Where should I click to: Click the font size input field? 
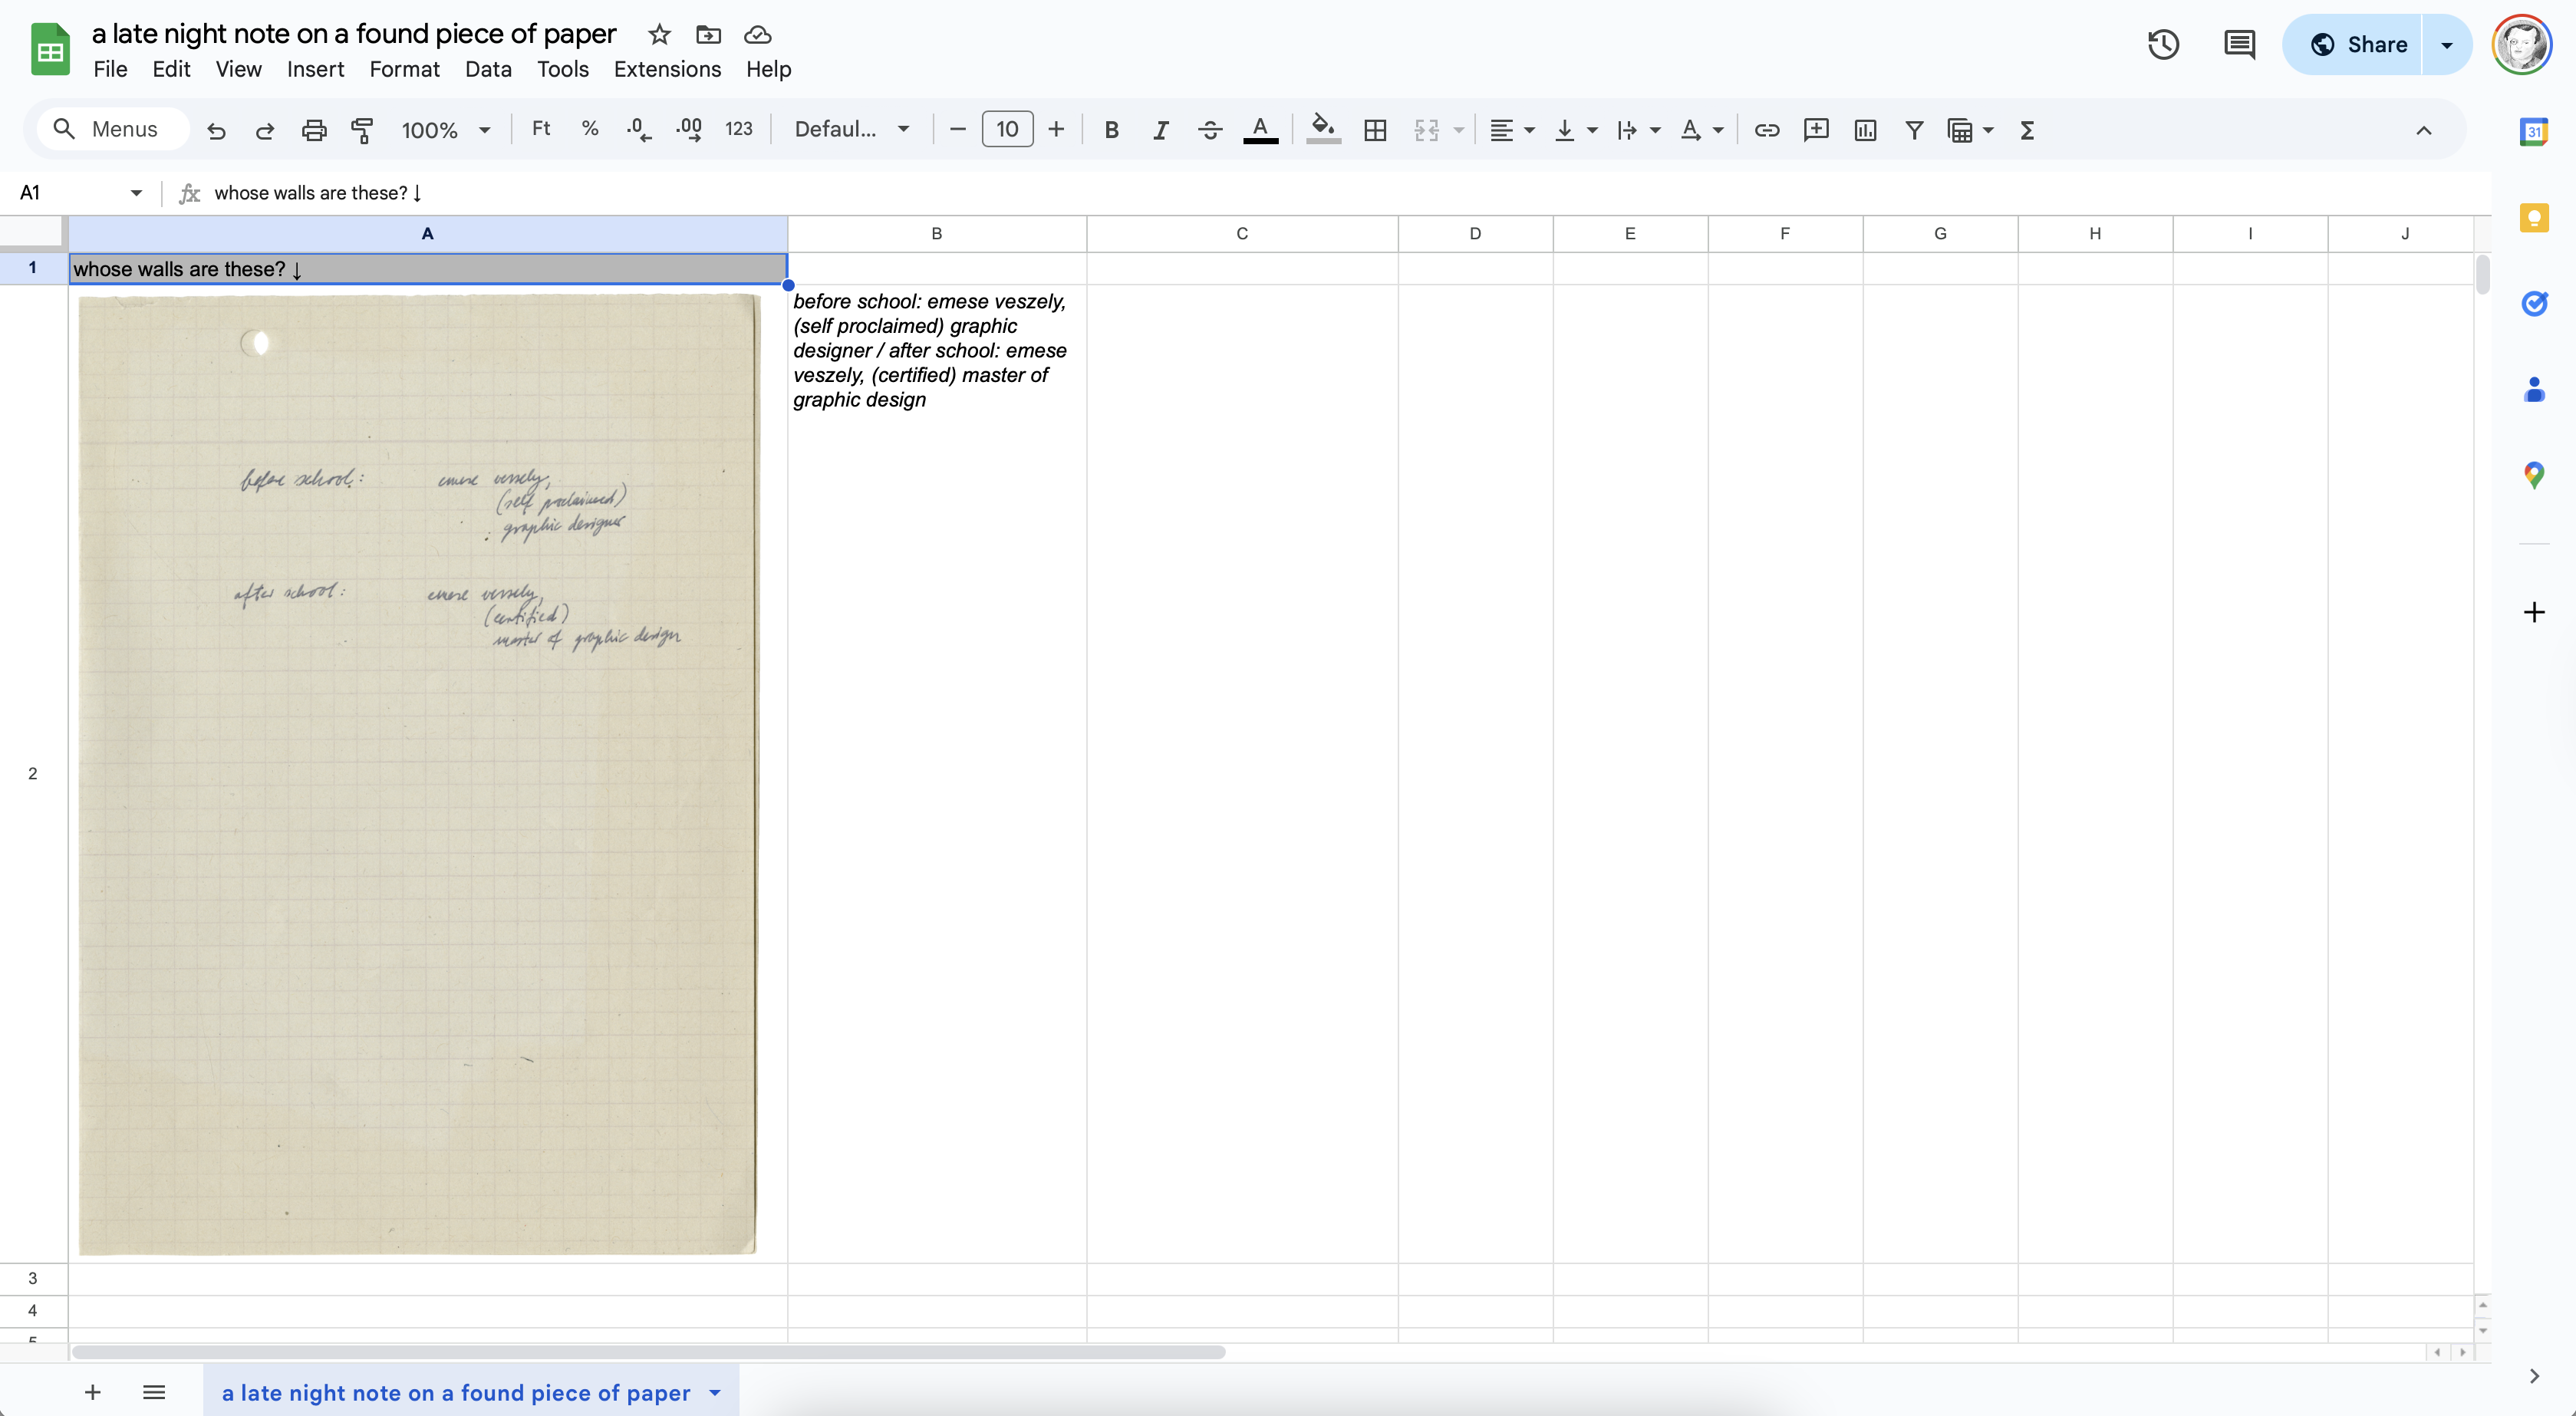point(1007,130)
